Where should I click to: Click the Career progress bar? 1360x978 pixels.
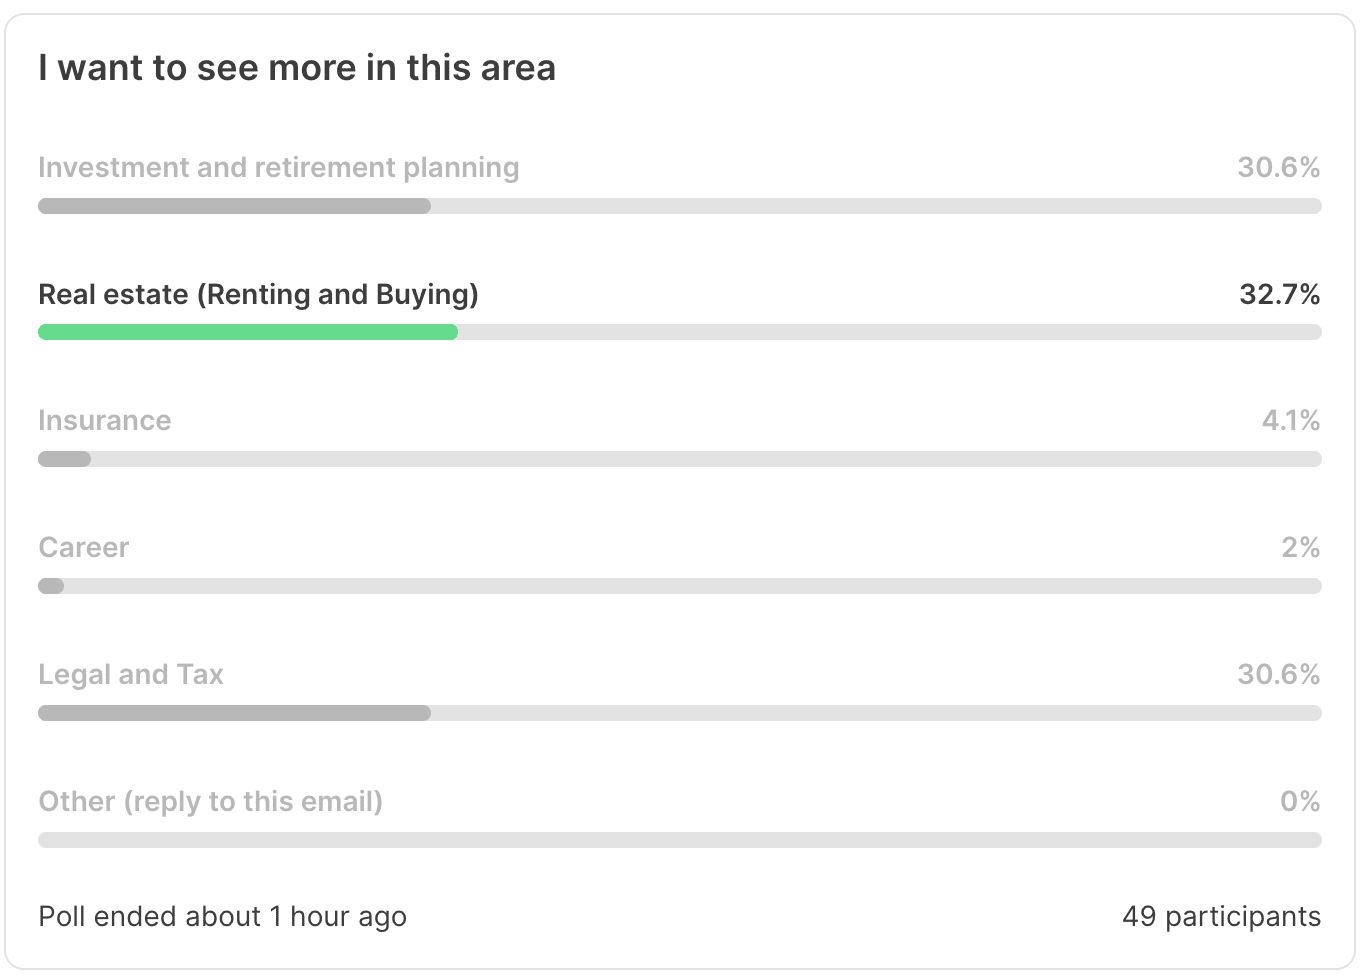point(680,586)
